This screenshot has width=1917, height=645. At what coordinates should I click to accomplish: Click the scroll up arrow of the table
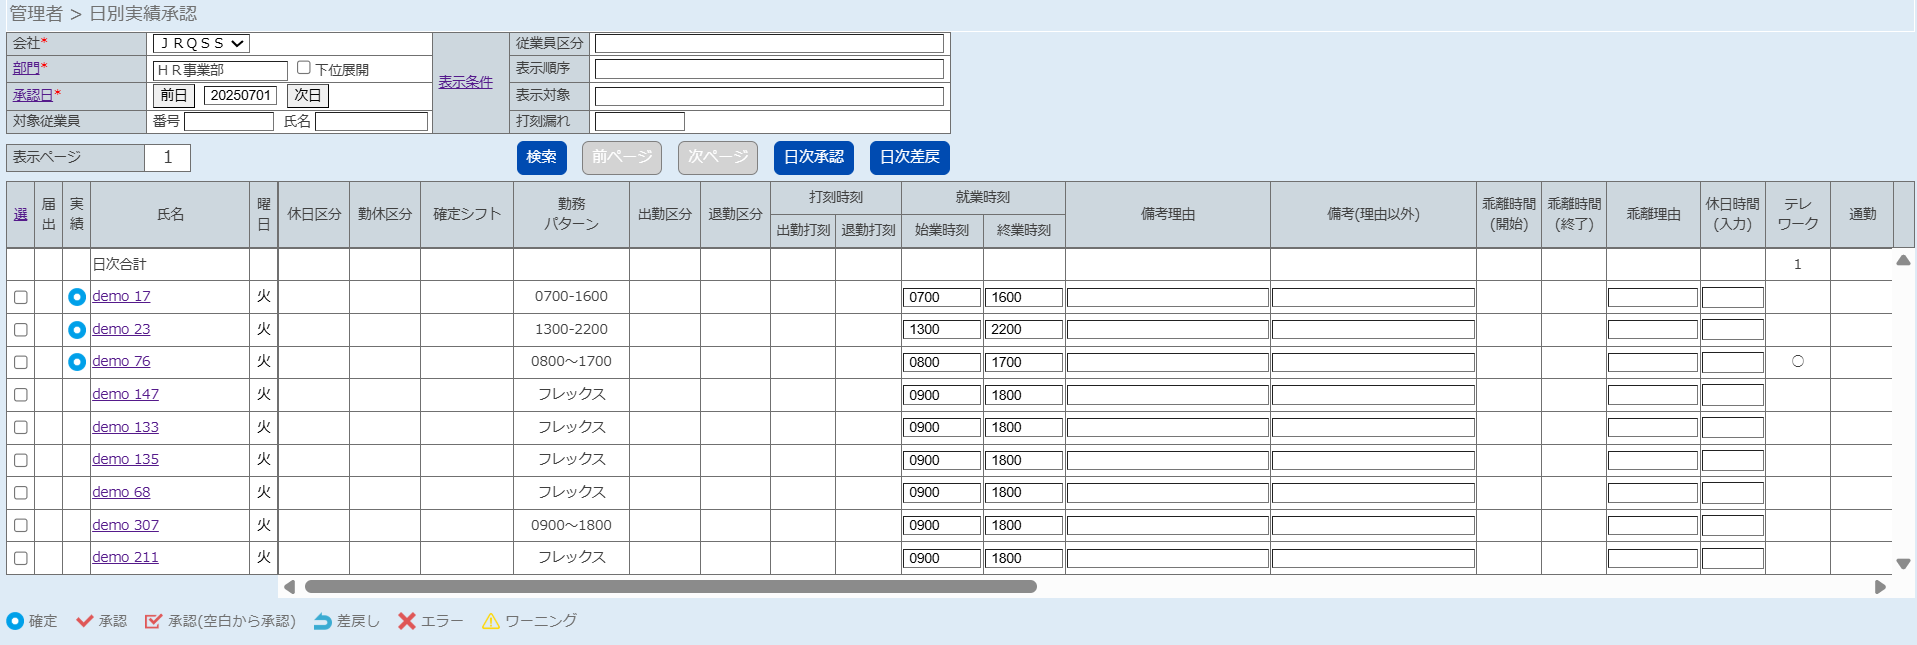tap(1903, 260)
